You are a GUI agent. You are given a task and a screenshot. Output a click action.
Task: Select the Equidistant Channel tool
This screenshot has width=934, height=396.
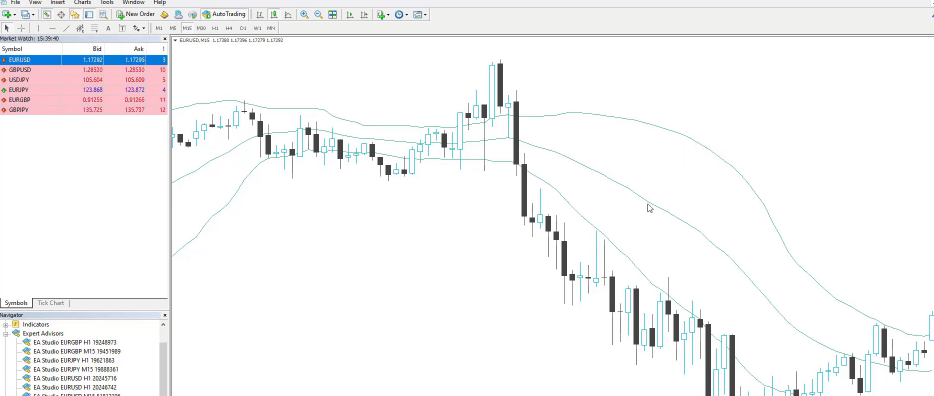(x=80, y=28)
